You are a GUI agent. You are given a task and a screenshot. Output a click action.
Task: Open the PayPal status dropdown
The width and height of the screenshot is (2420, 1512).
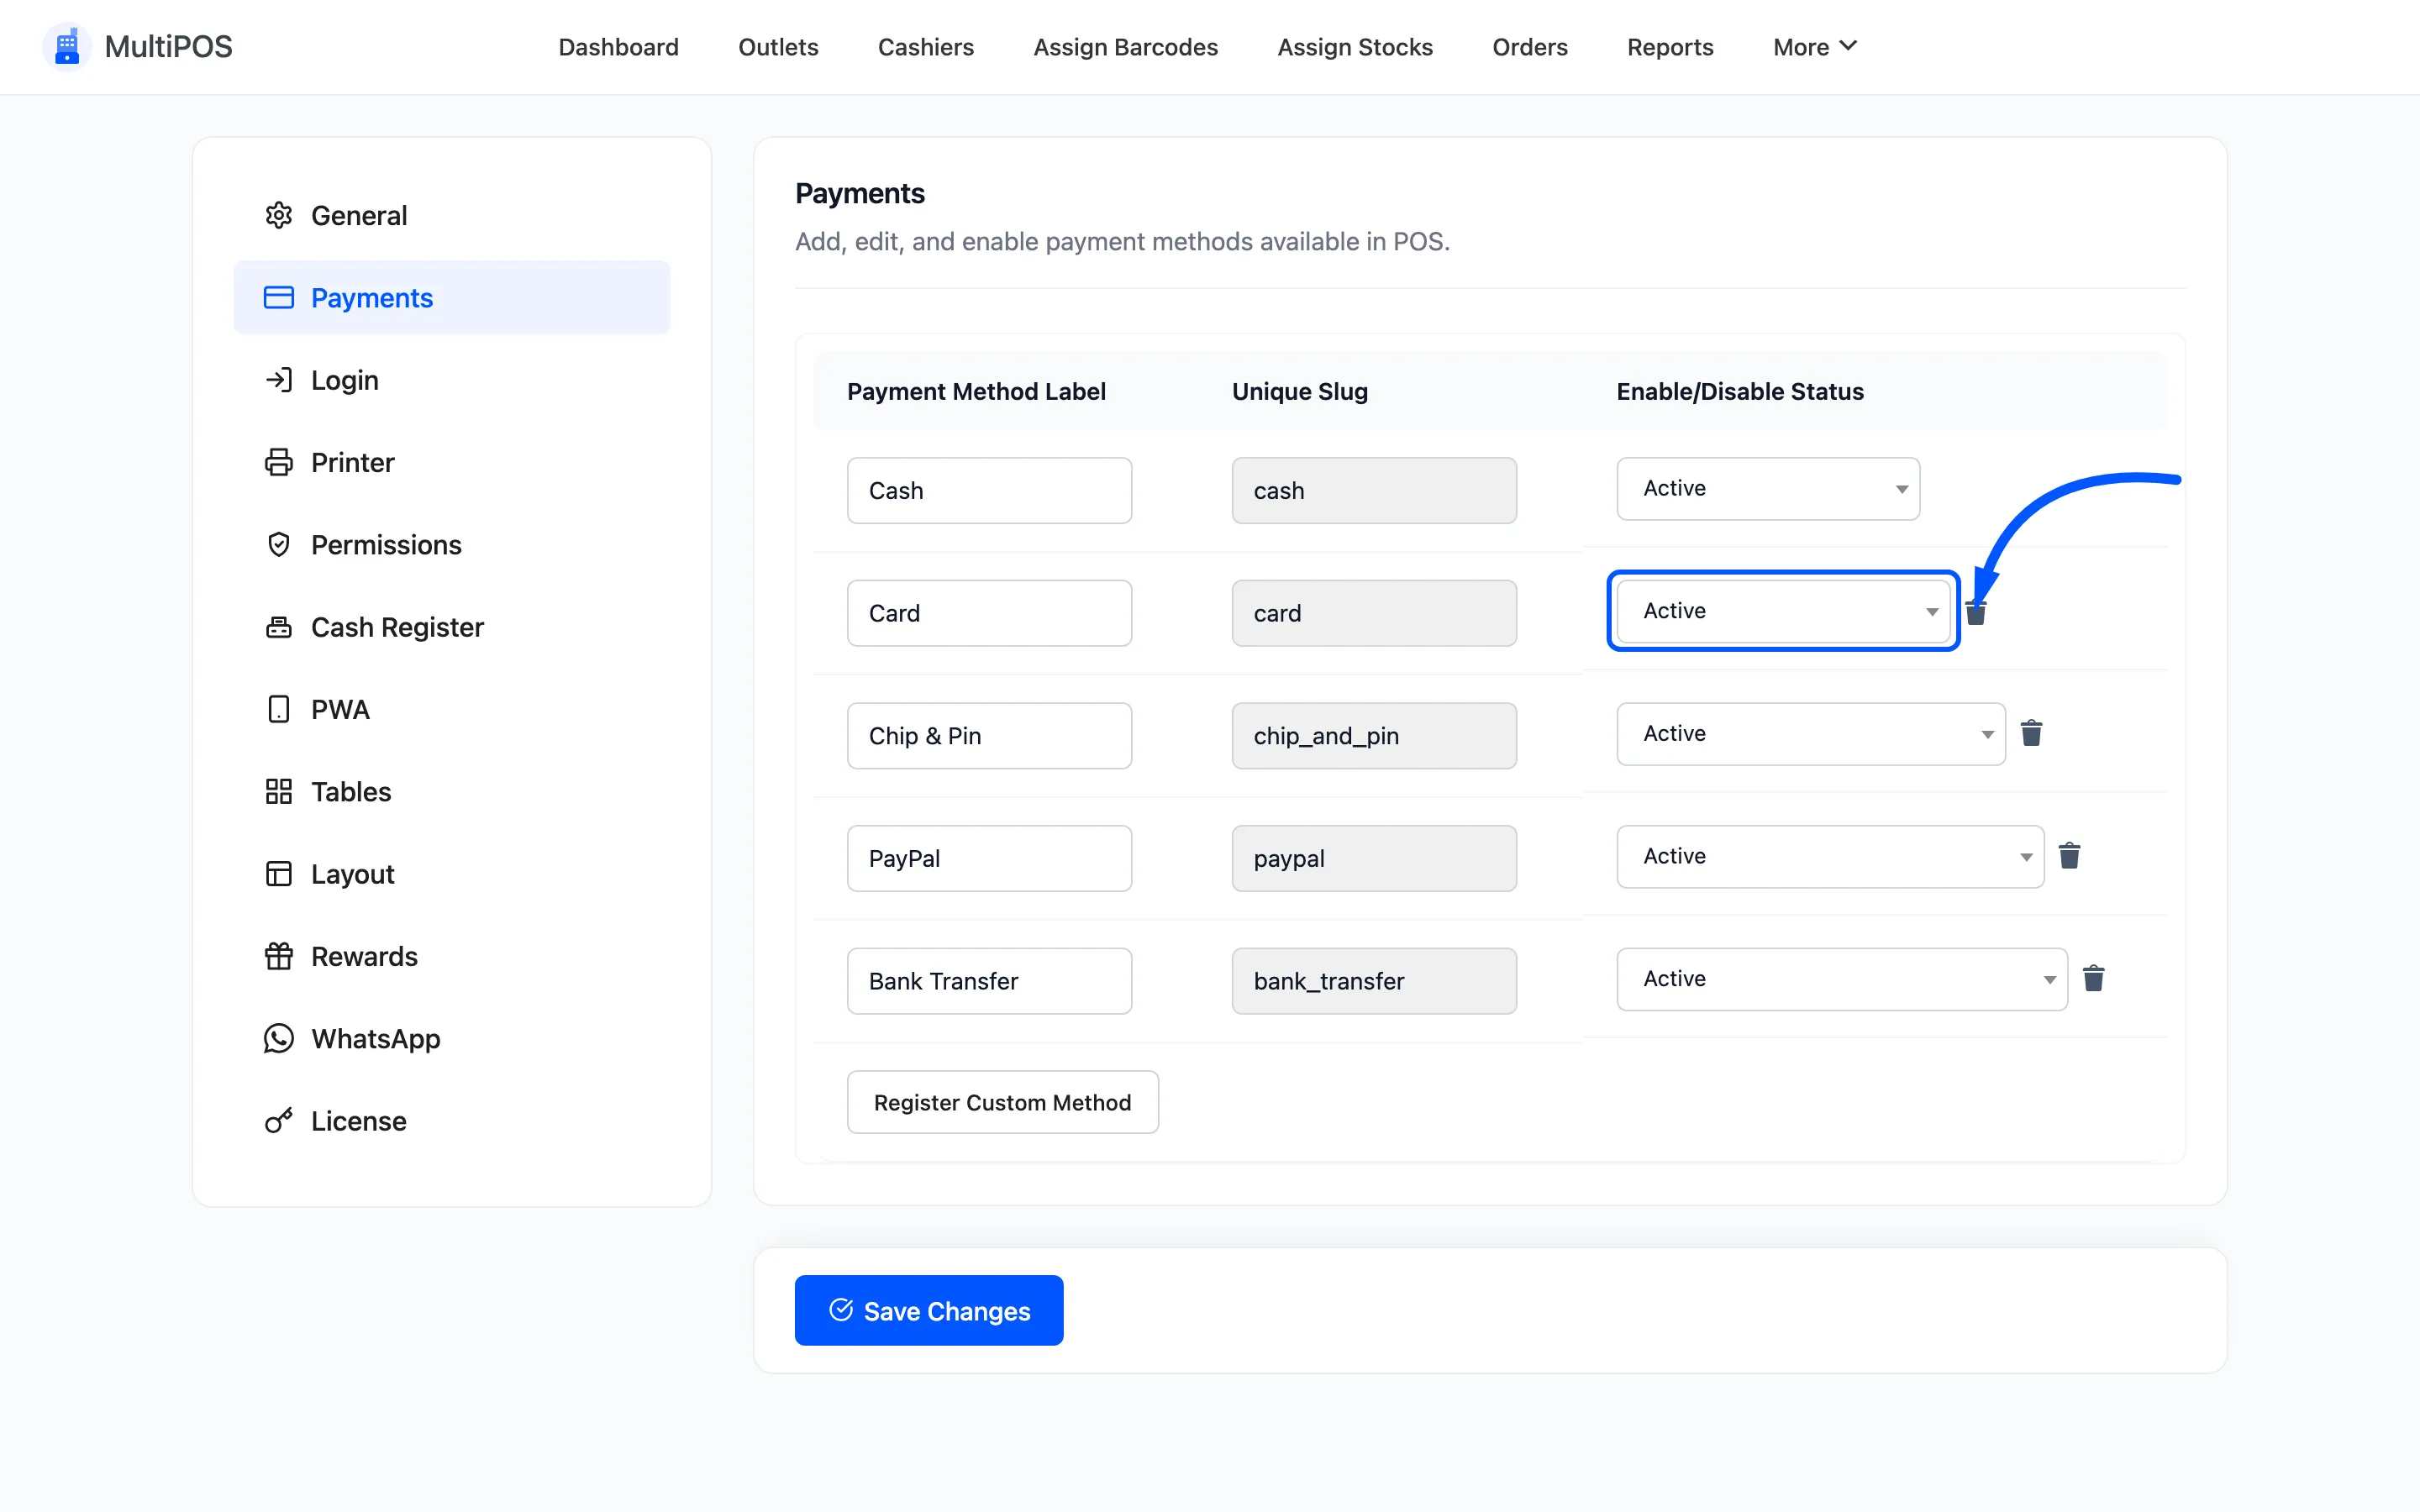tap(1830, 857)
